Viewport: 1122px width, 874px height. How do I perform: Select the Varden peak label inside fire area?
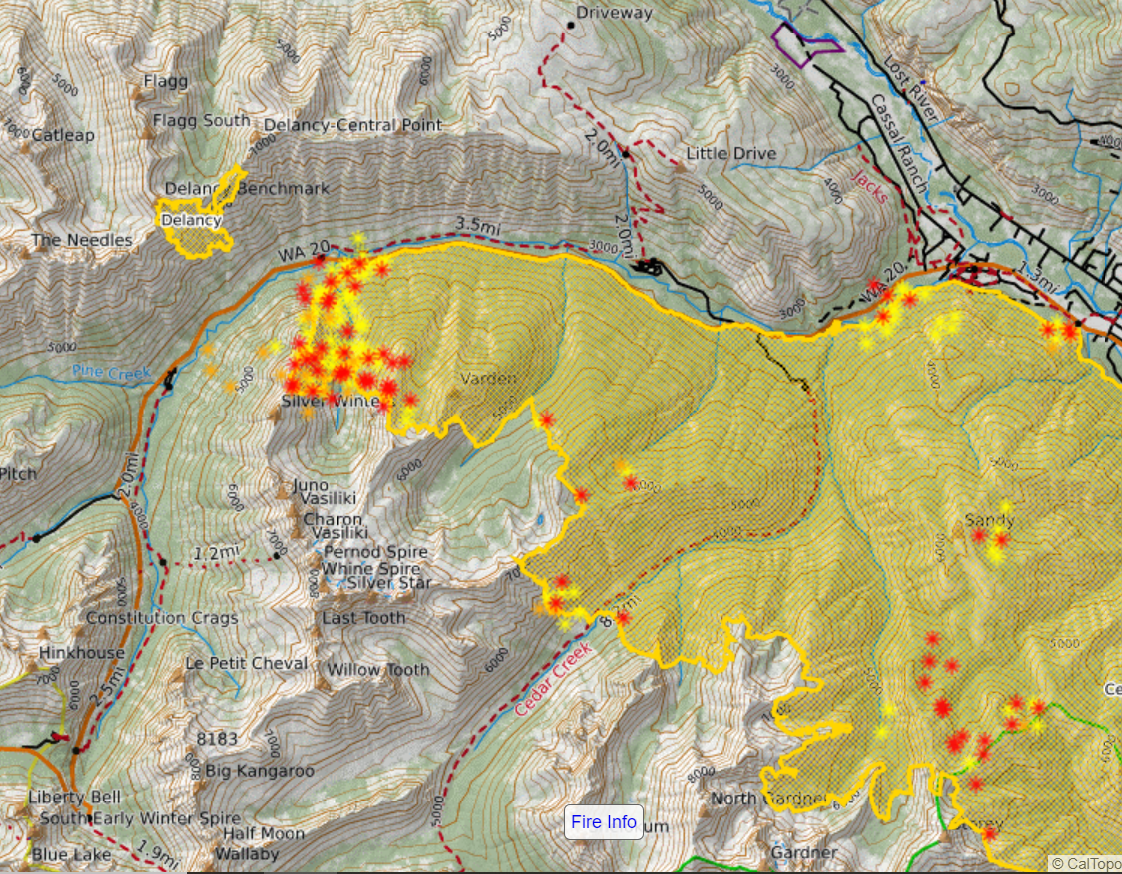pos(488,379)
